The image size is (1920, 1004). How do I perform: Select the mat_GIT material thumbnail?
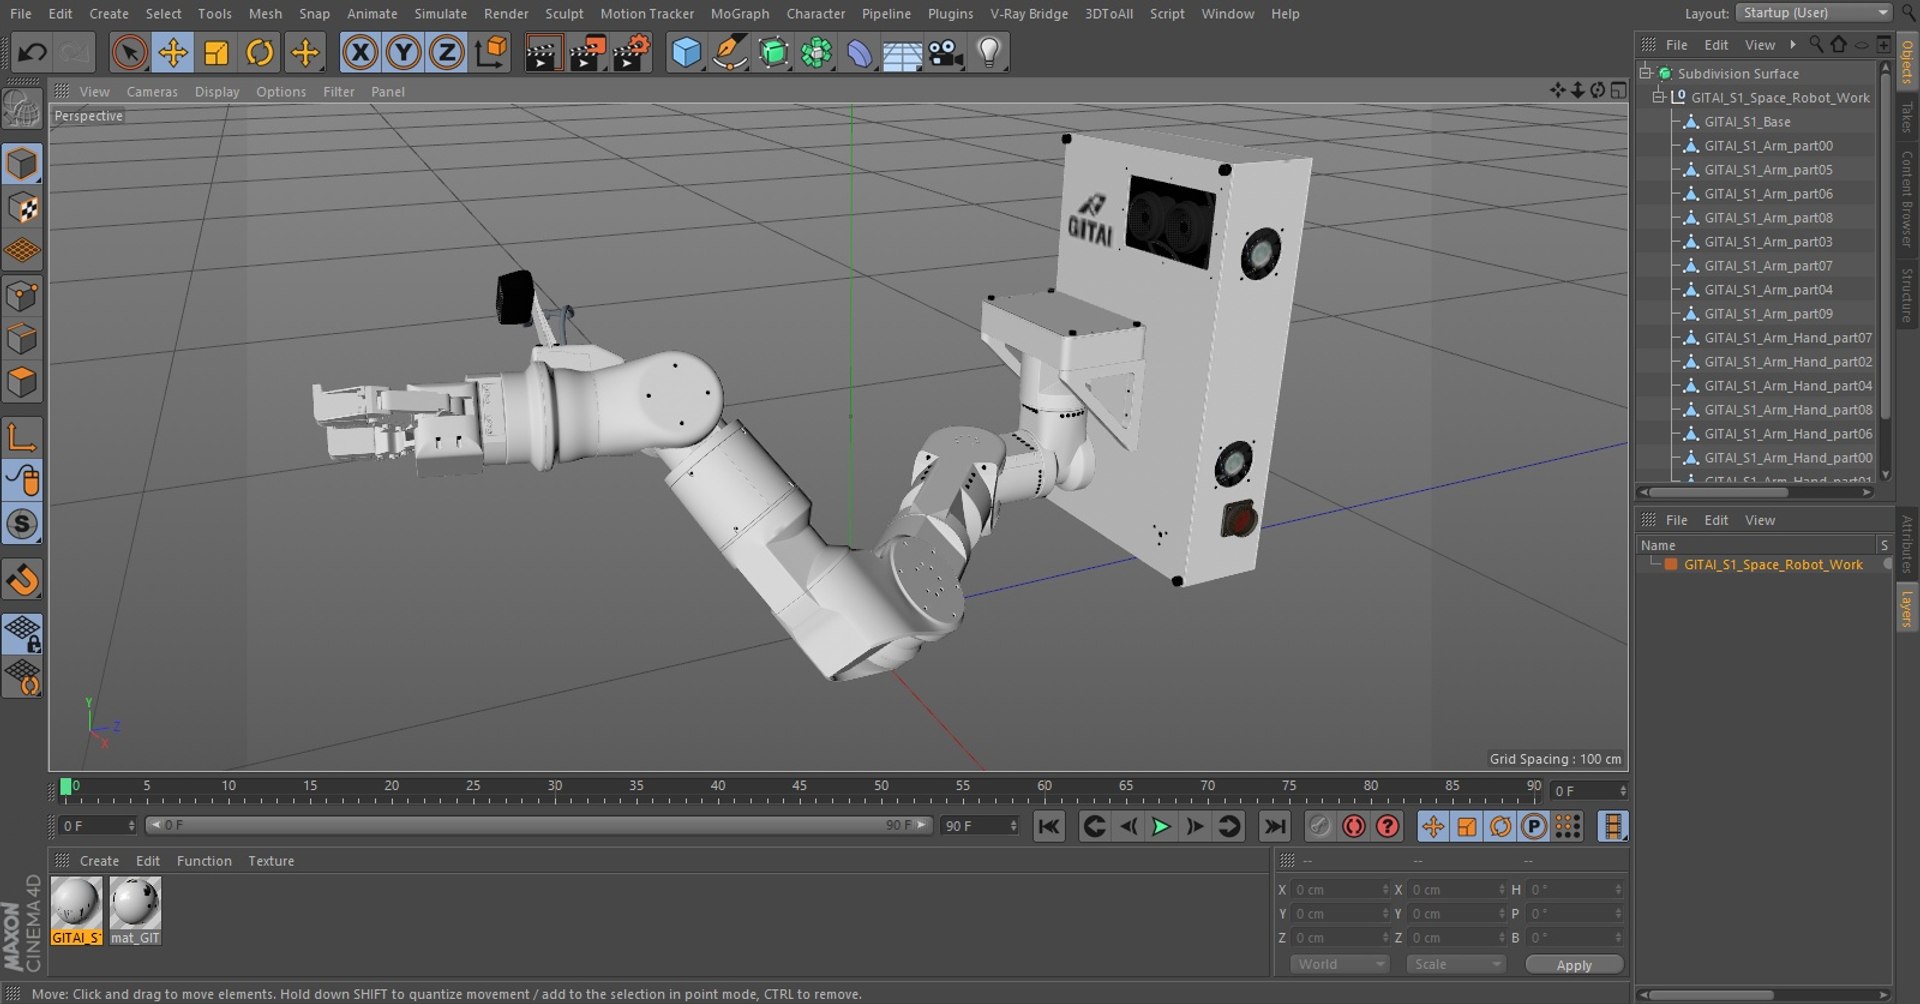click(x=135, y=910)
